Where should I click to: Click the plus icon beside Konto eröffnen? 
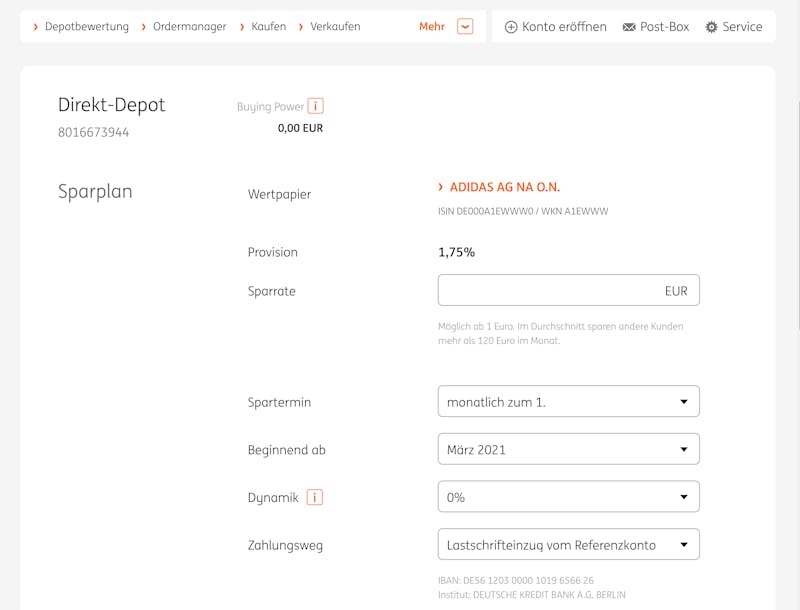511,27
